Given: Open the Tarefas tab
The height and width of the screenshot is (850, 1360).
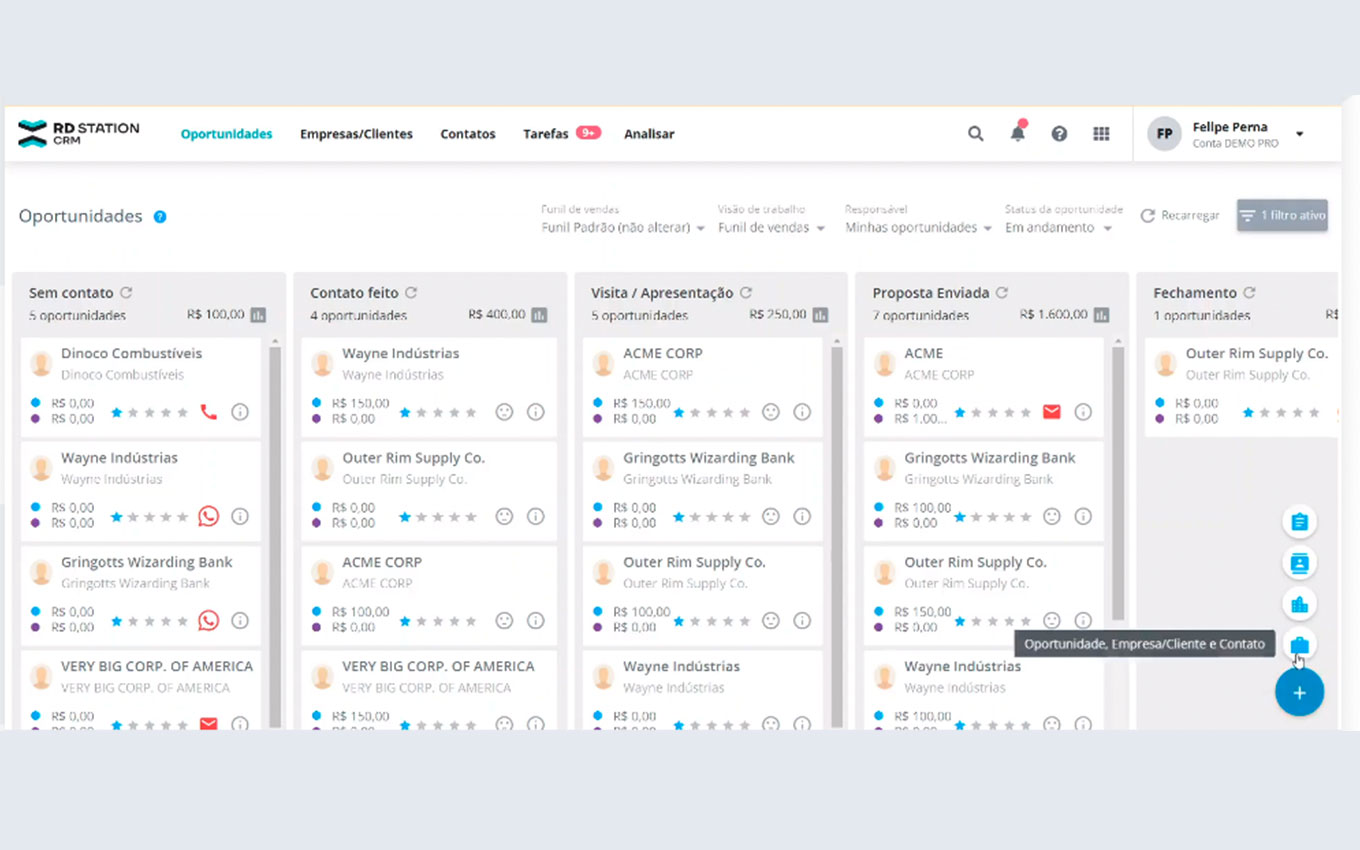Looking at the screenshot, I should 546,134.
